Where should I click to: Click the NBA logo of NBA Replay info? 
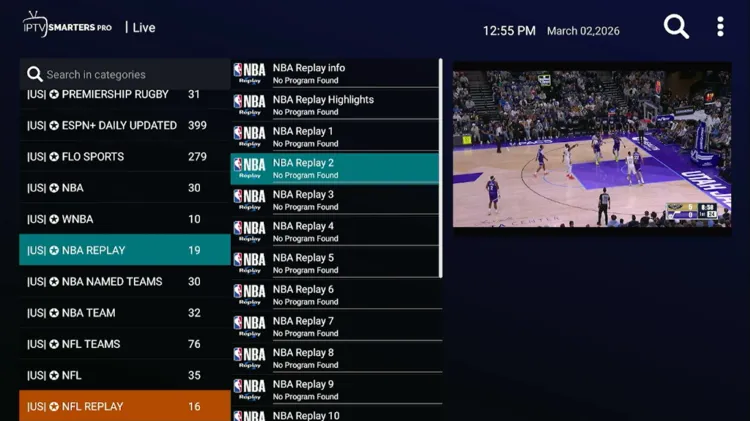pos(249,73)
